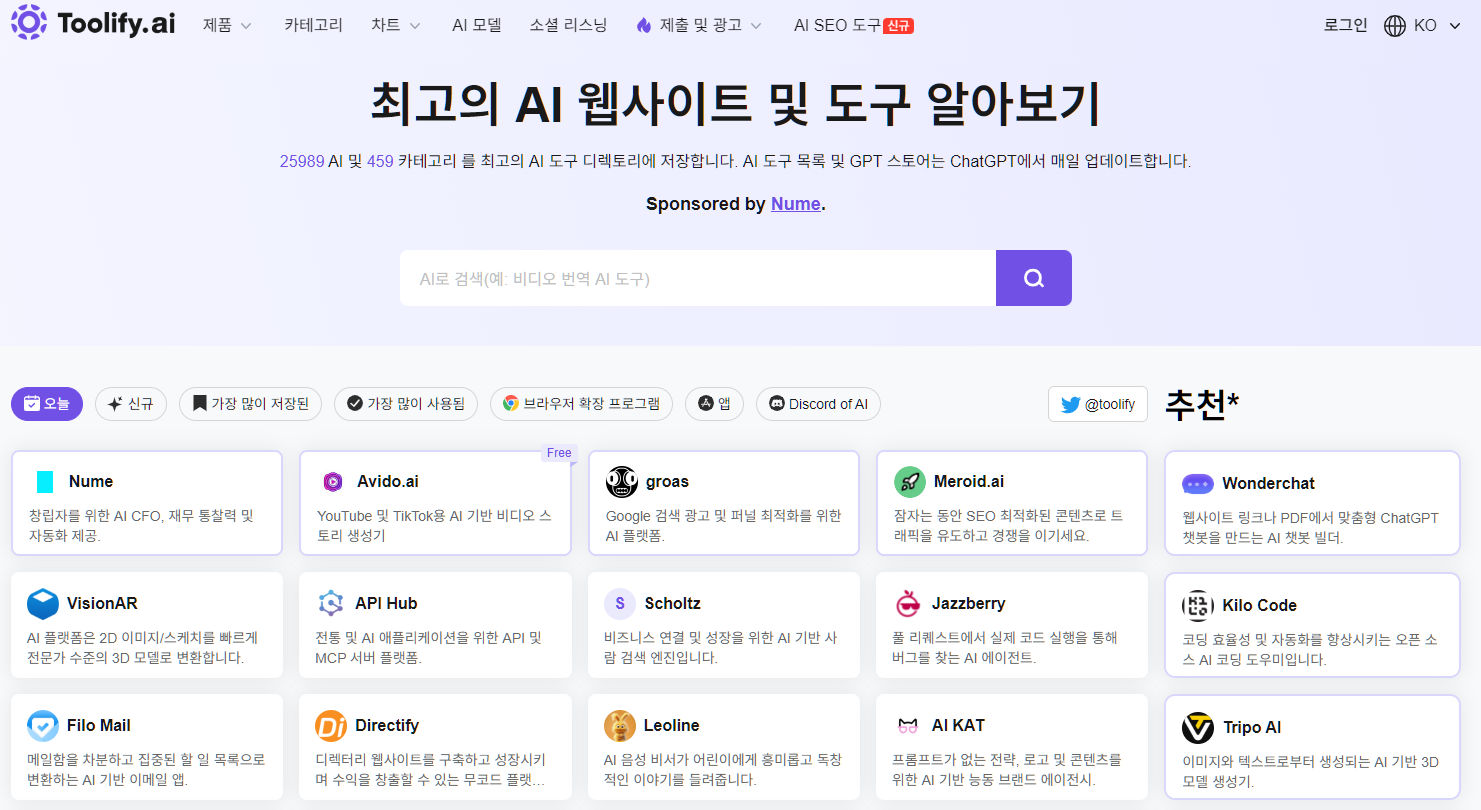The width and height of the screenshot is (1481, 810).
Task: Click the Free badge on Avido.ai
Action: [x=559, y=453]
